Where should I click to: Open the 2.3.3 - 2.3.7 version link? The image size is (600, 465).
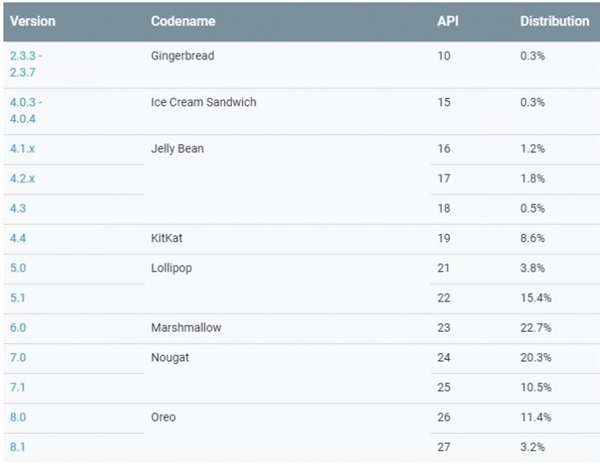[x=26, y=64]
